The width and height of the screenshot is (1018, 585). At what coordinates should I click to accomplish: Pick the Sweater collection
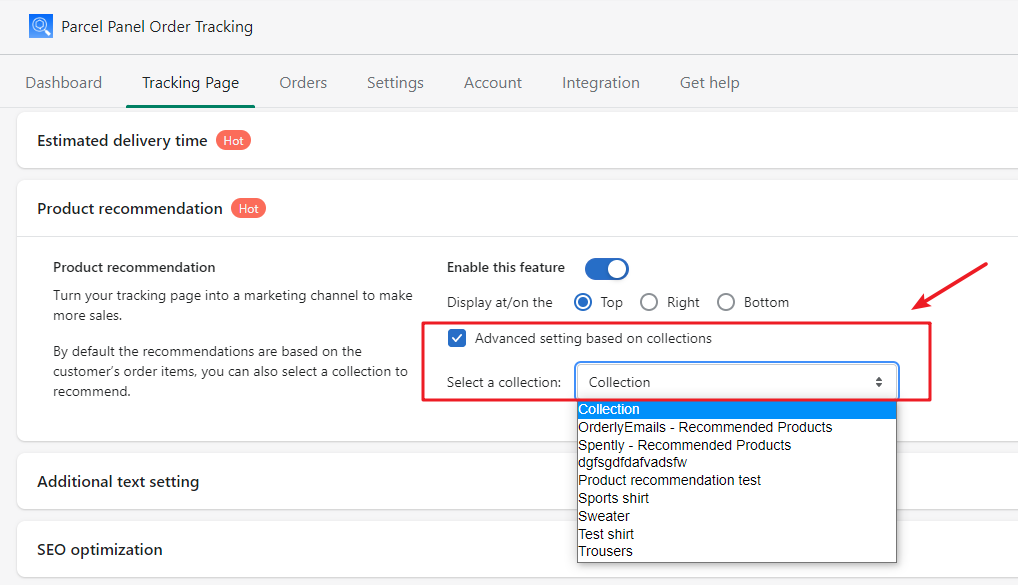737,516
